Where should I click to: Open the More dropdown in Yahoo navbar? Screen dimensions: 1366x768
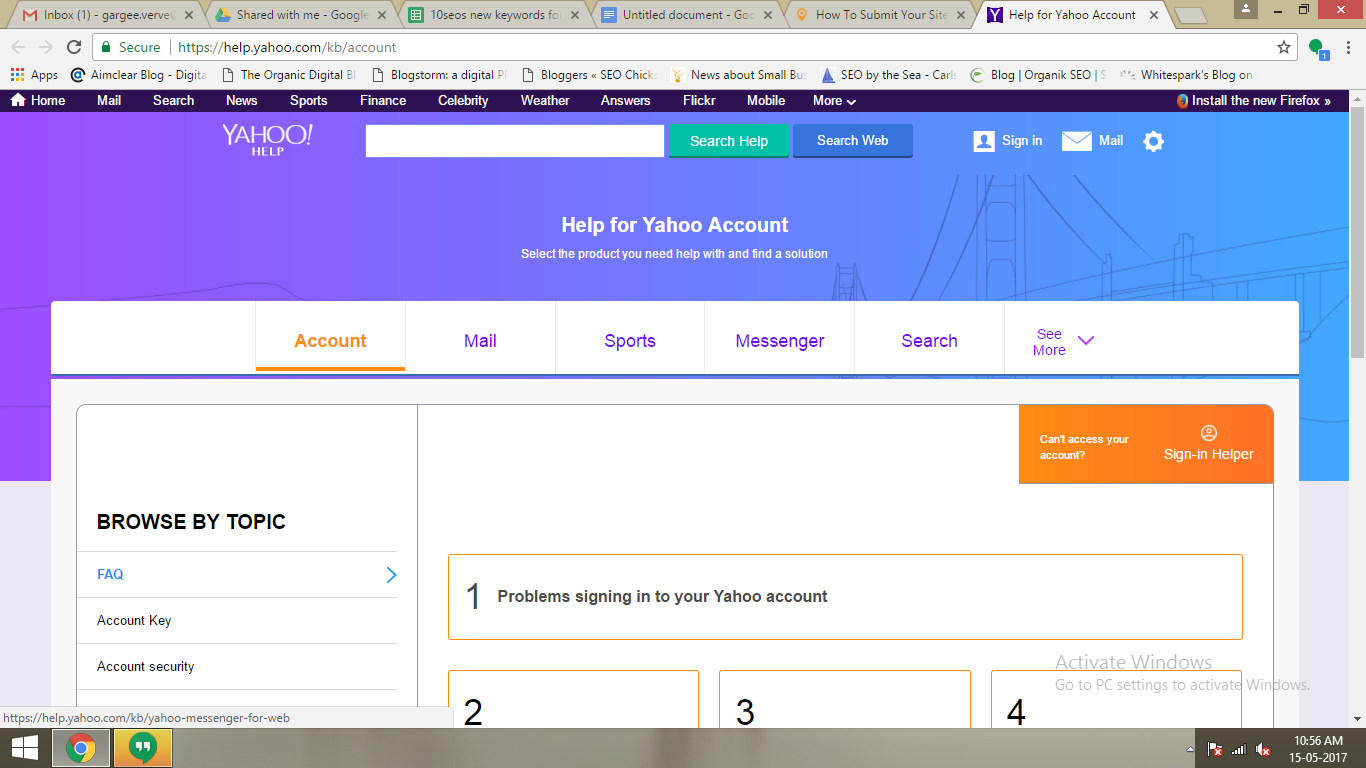[834, 100]
